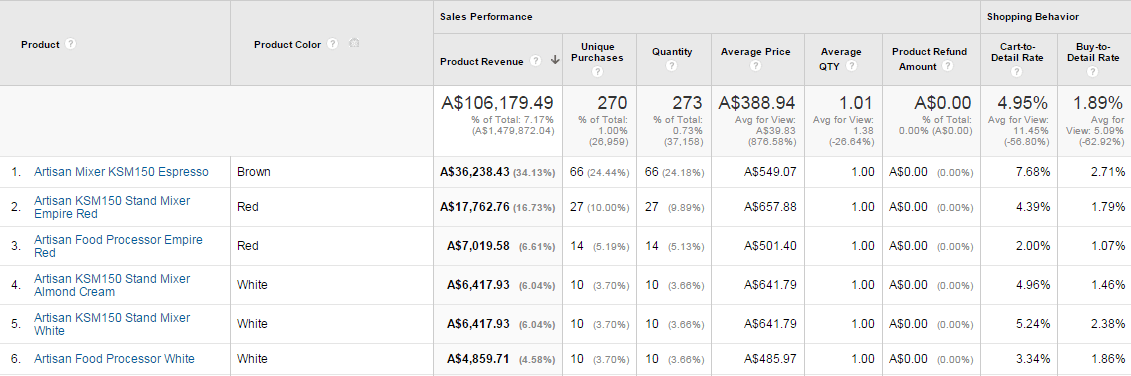Click help icon next to Average QTY
Screen dimensions: 1131x376
click(x=851, y=66)
